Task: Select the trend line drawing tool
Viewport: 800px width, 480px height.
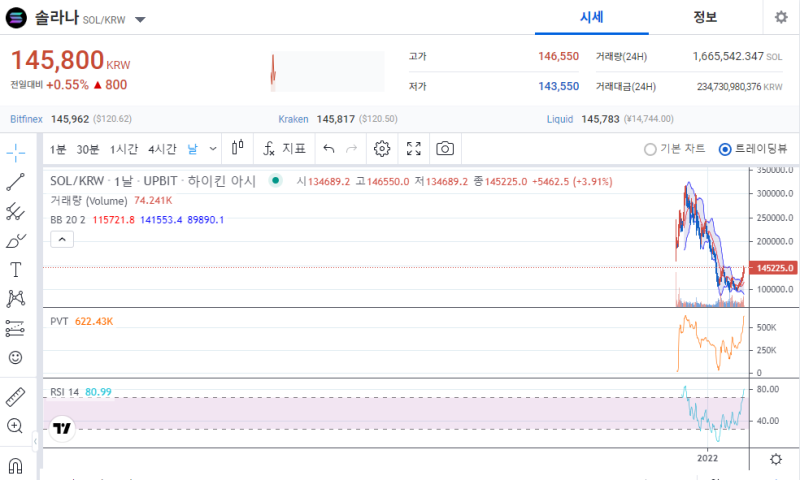Action: tap(15, 182)
